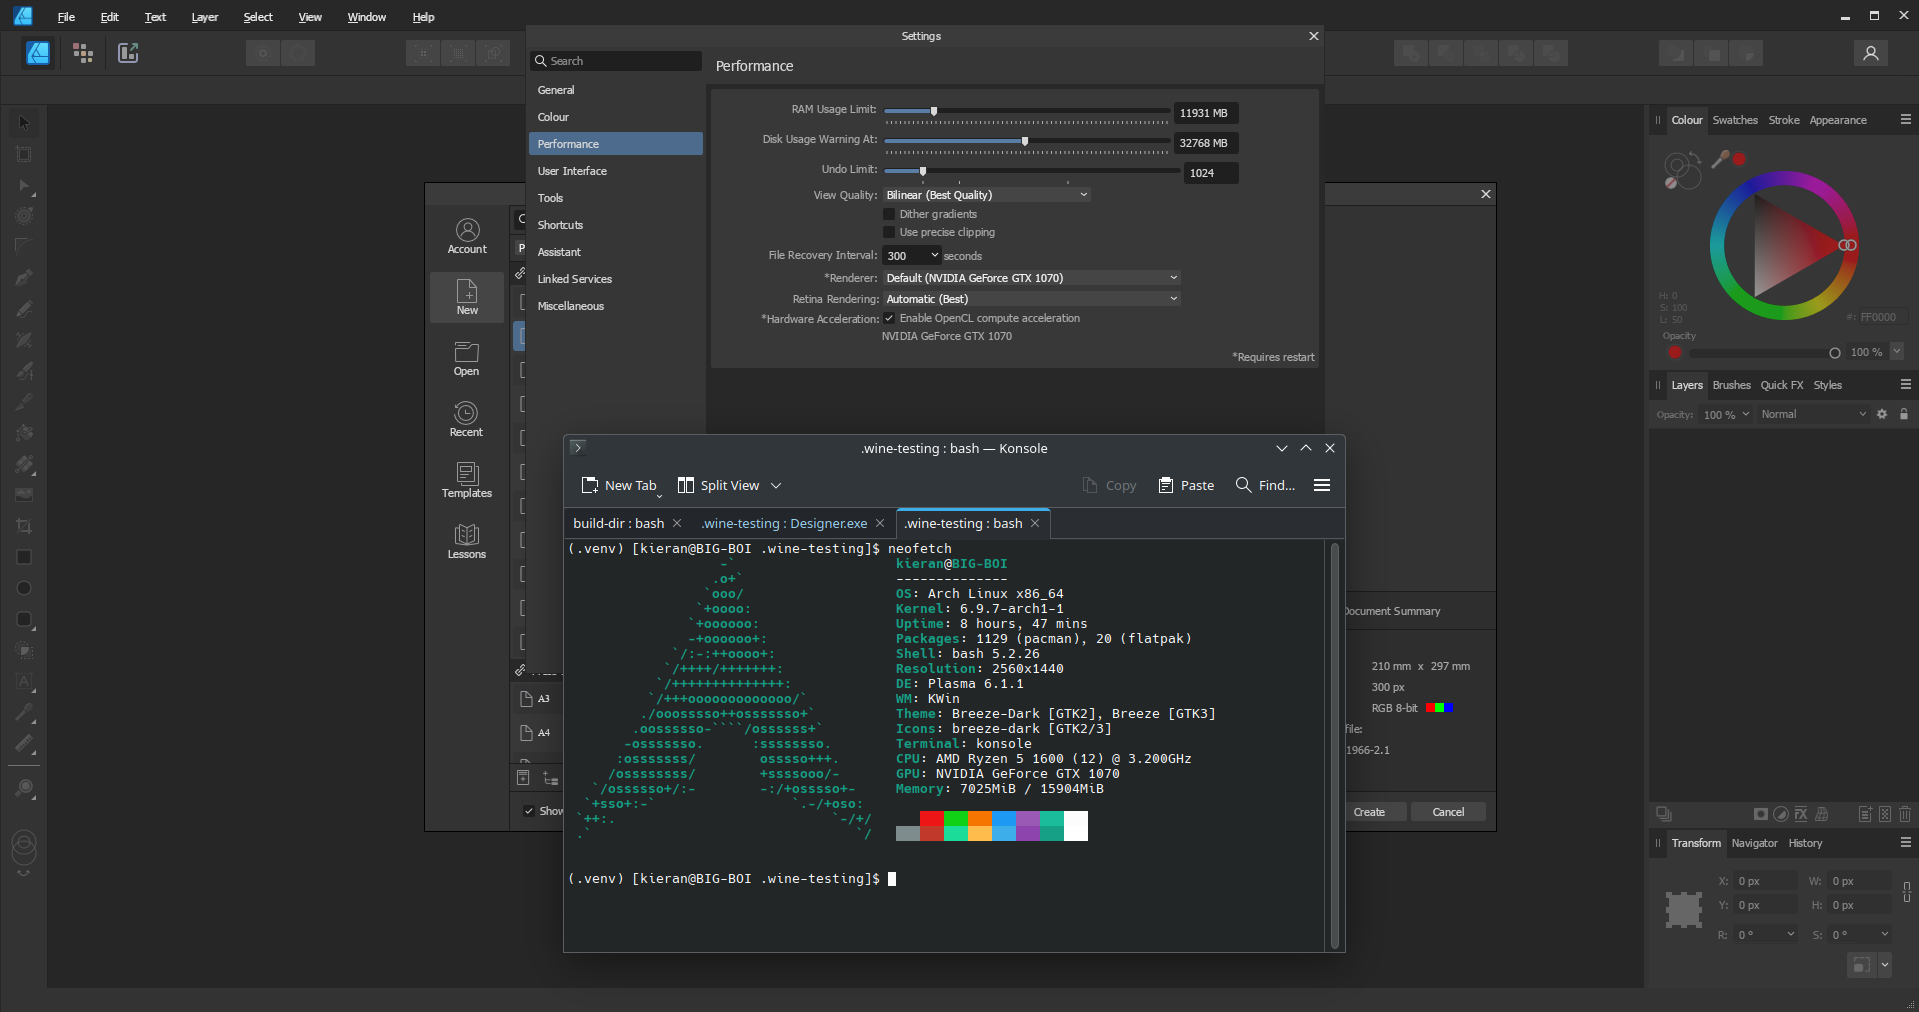
Task: Switch to the Designer persona icon
Action: (38, 53)
